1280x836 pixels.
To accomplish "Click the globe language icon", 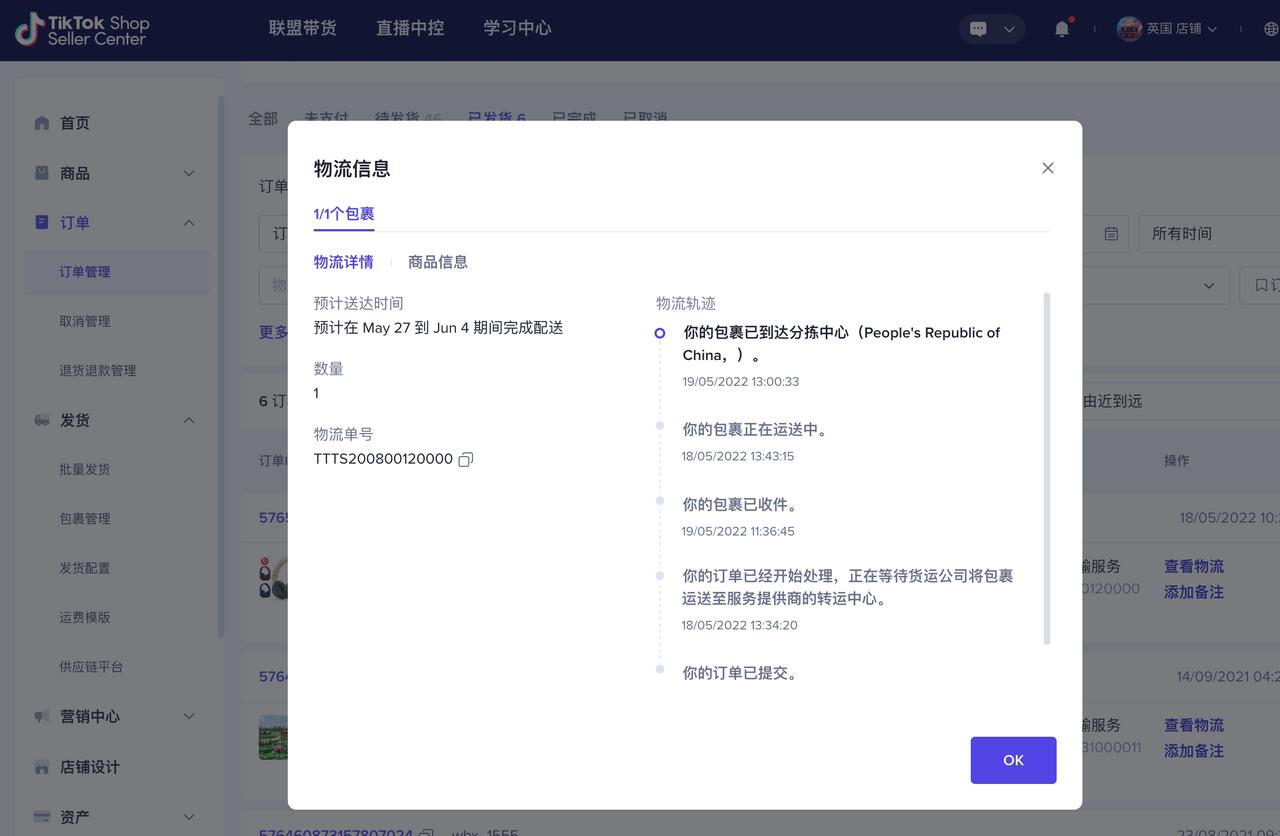I will click(x=1271, y=29).
